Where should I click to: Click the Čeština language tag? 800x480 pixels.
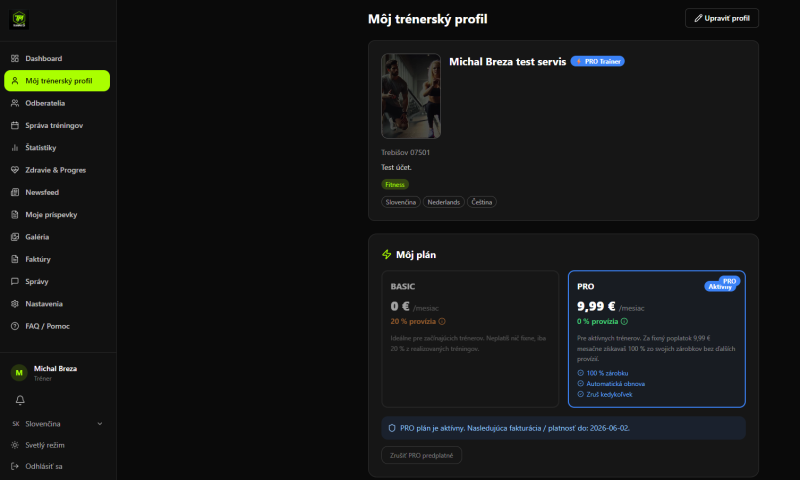click(x=482, y=203)
